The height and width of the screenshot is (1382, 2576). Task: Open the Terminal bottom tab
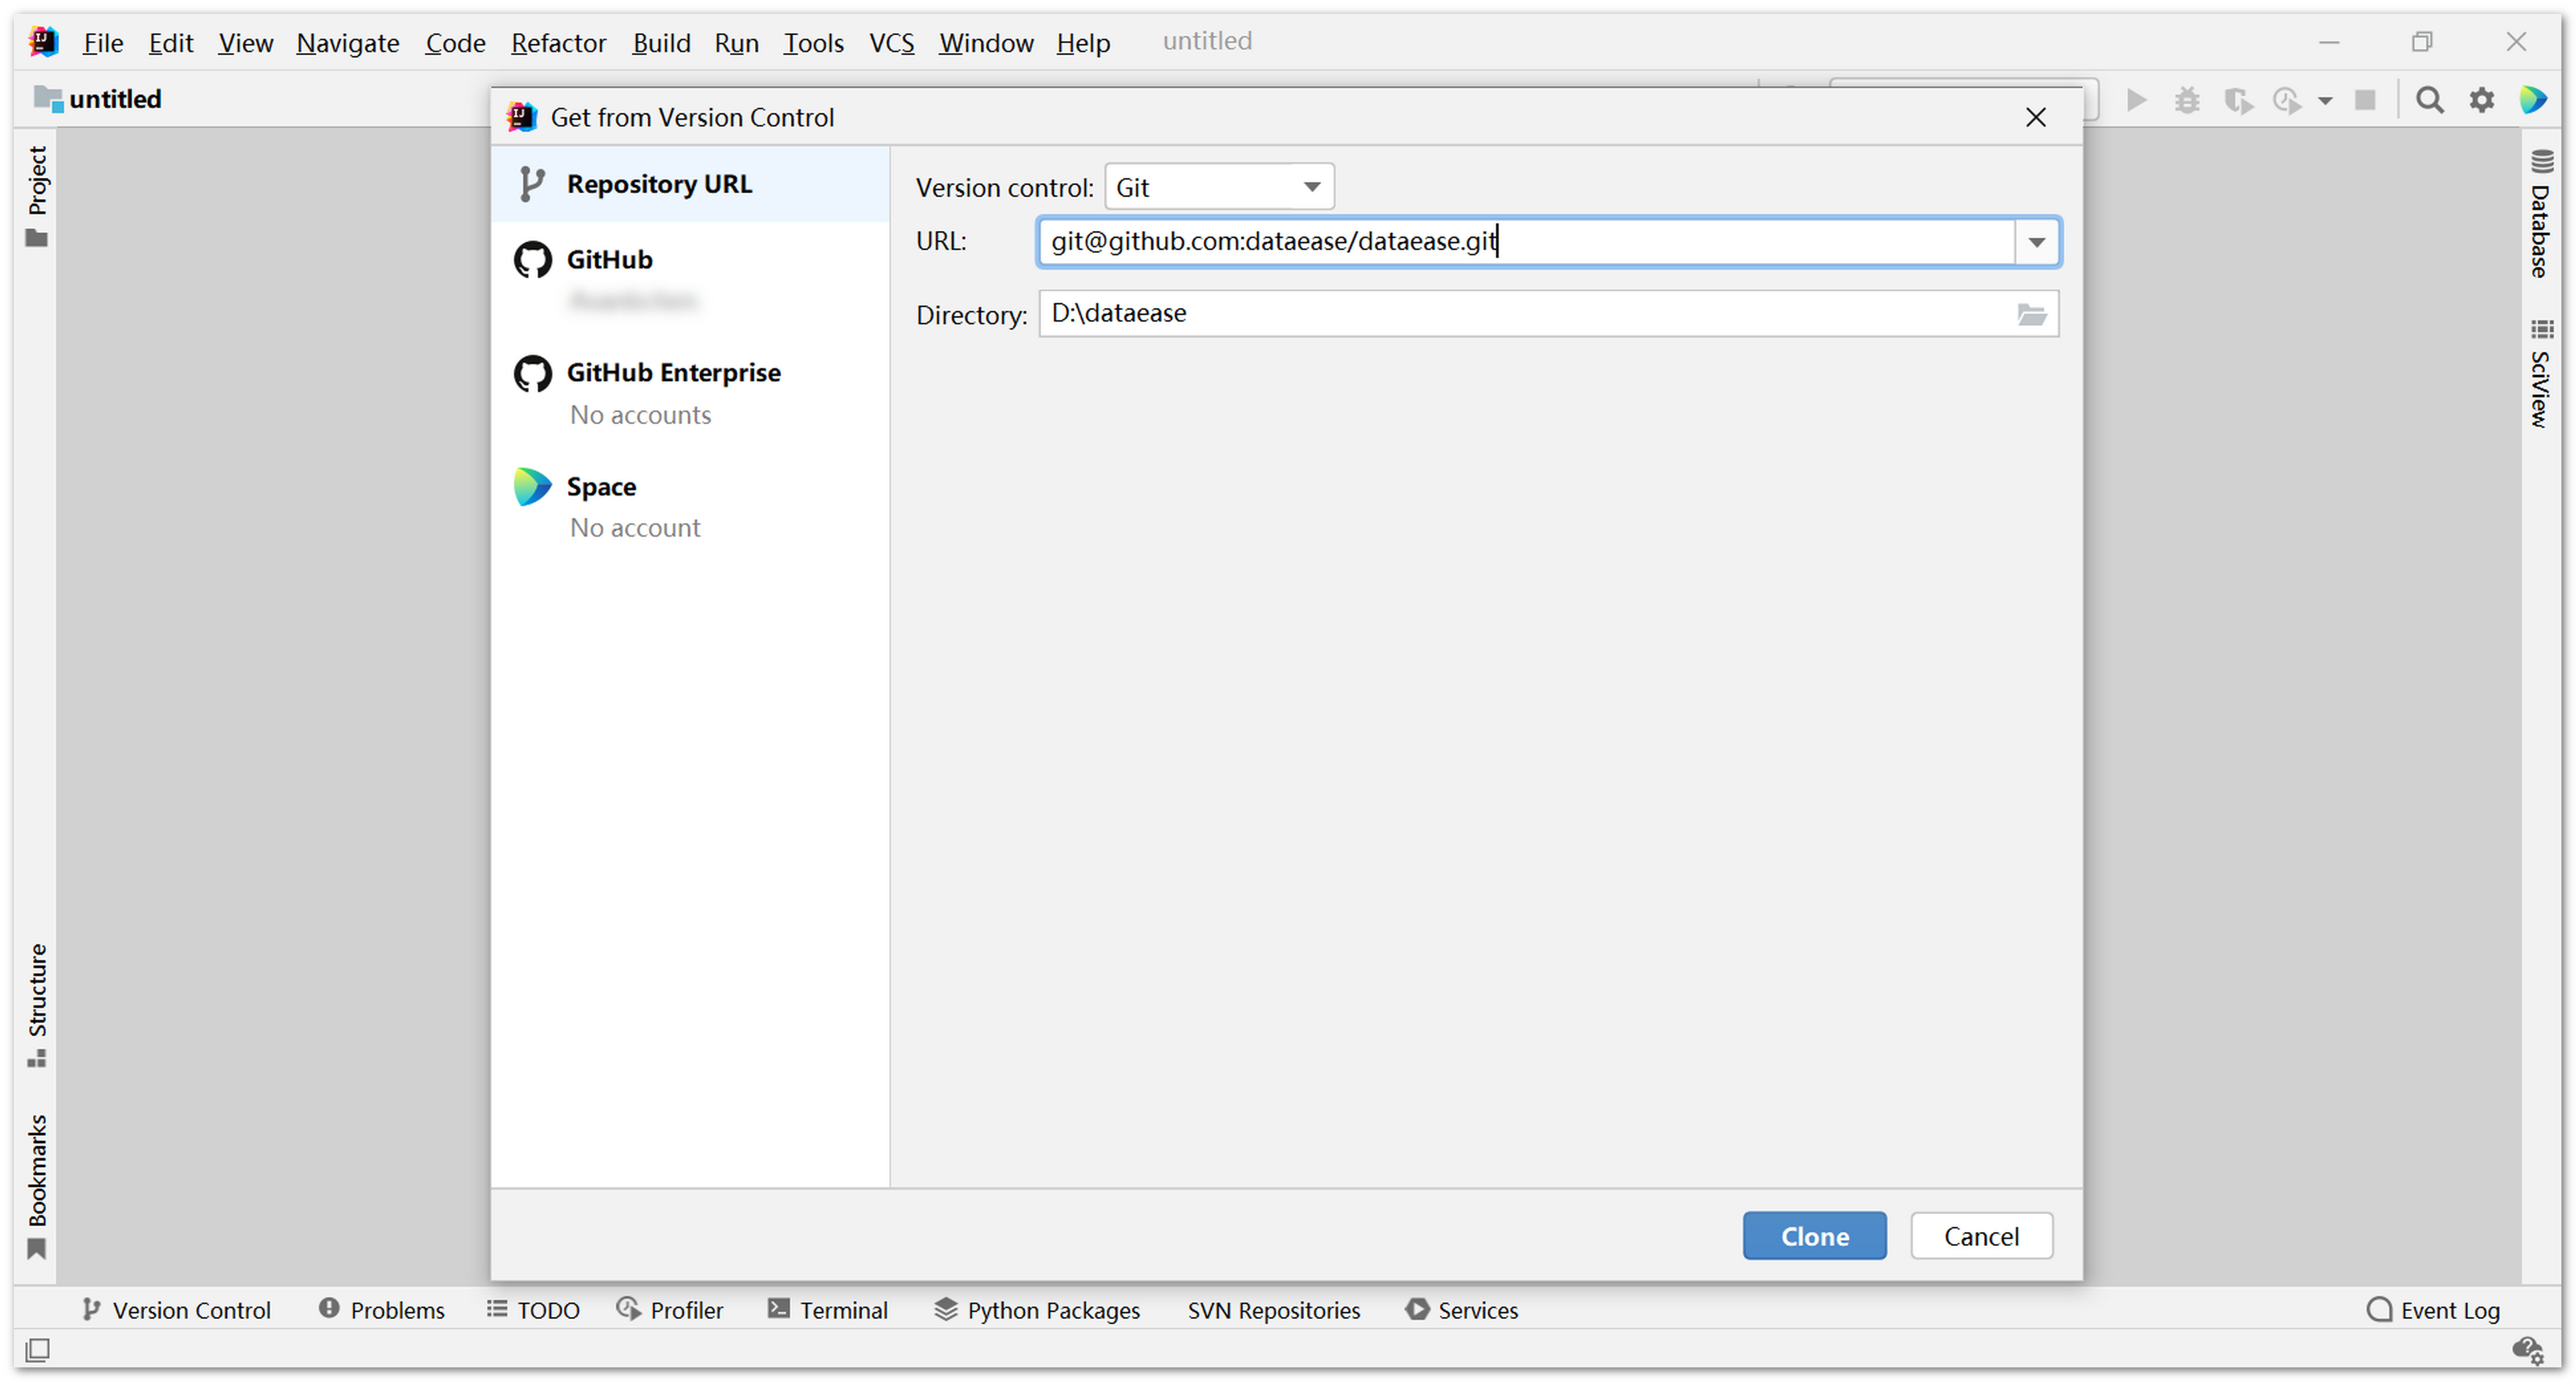click(x=828, y=1310)
